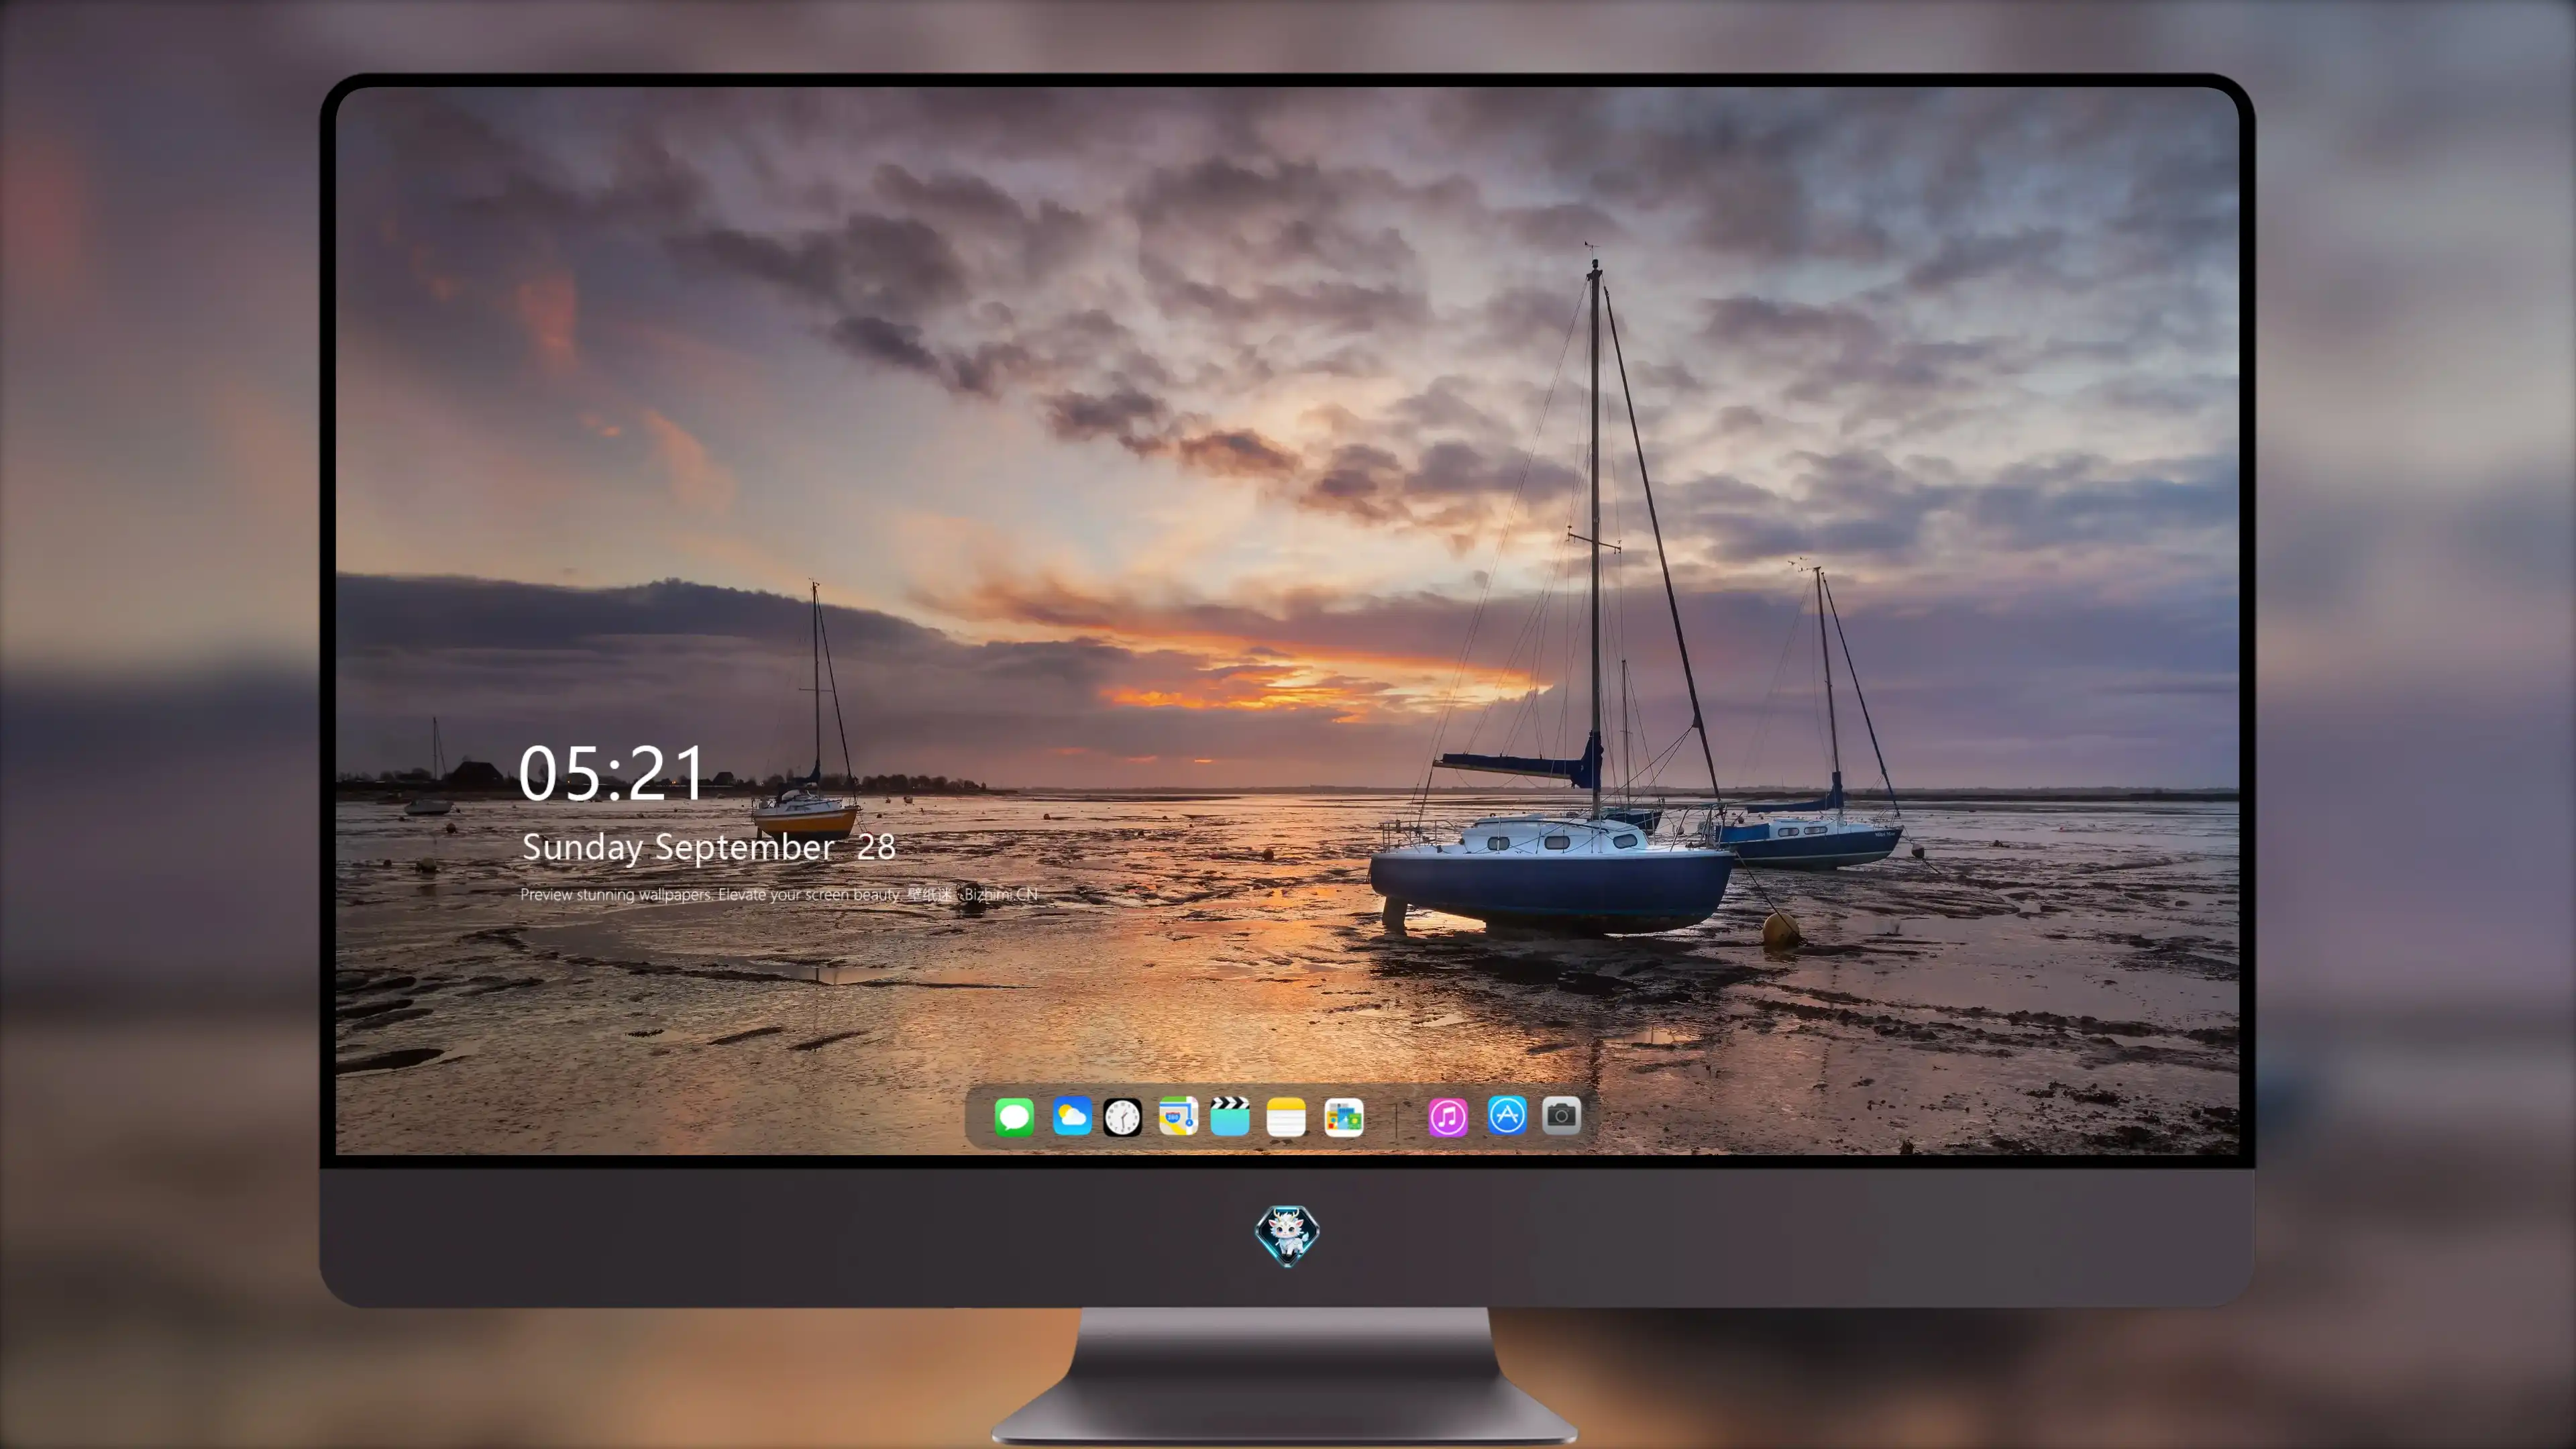The width and height of the screenshot is (2576, 1449).
Task: Click the 'Preview stunning wallpapers' tagline text
Action: 779,894
